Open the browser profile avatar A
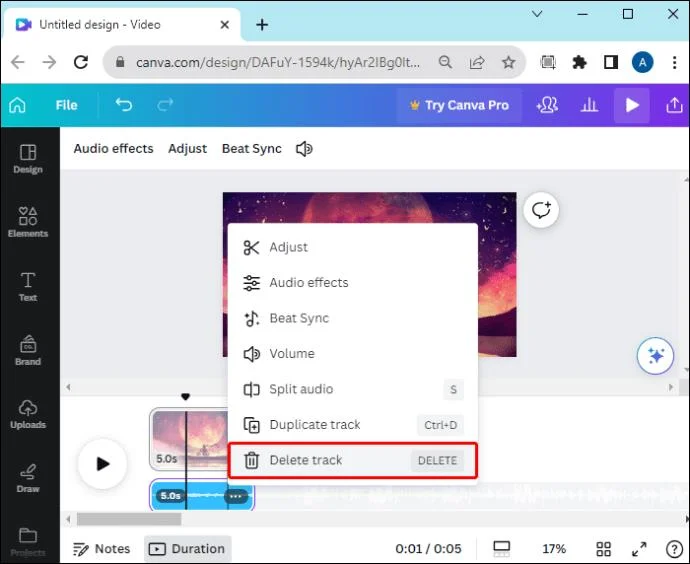Viewport: 690px width, 564px height. pos(642,62)
